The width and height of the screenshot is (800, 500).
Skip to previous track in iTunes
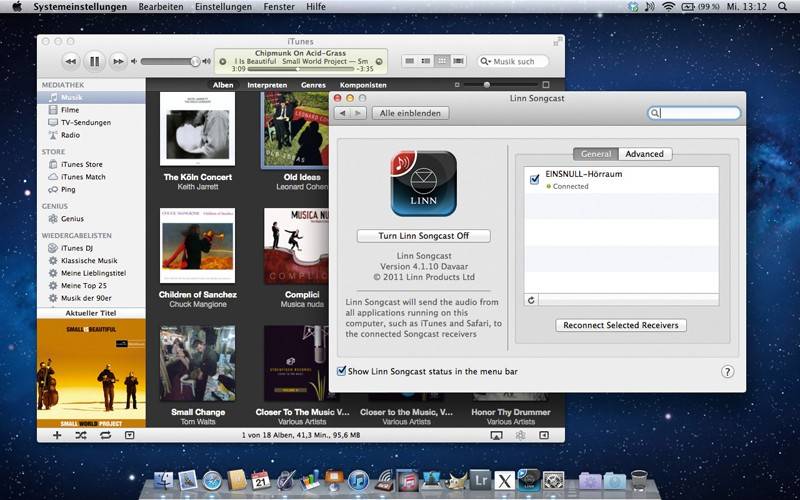71,62
